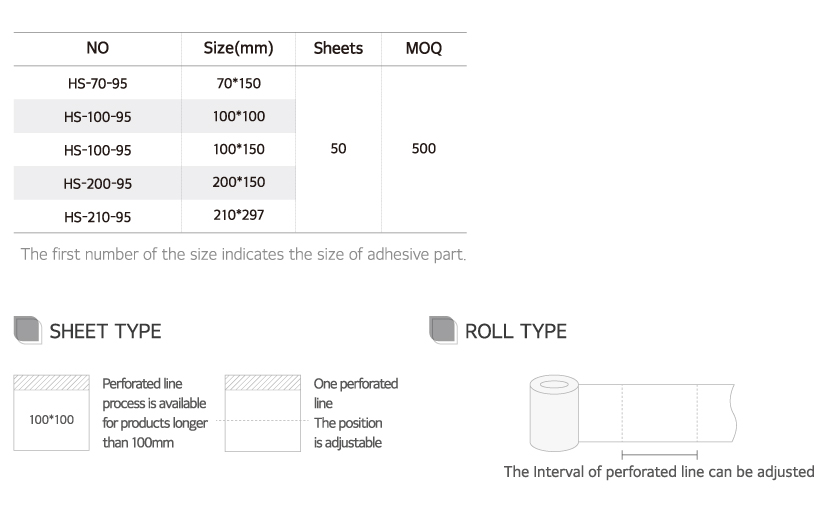
Task: Select the HS-200-95 row
Action: coord(98,183)
